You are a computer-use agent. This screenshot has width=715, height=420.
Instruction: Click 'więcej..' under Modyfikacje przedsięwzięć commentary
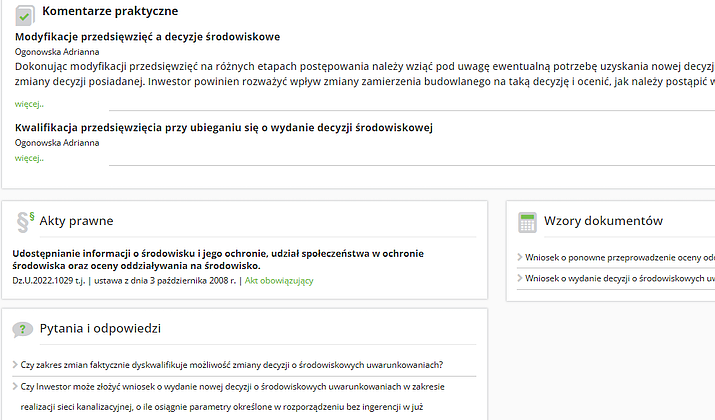[x=29, y=103]
